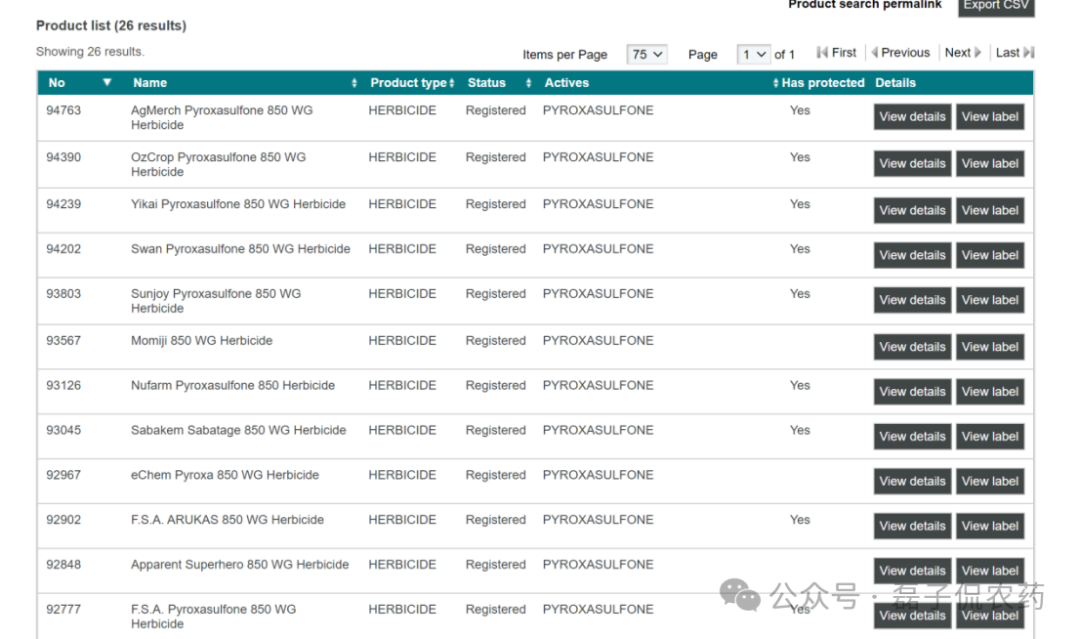Sort table by No column arrow

107,82
